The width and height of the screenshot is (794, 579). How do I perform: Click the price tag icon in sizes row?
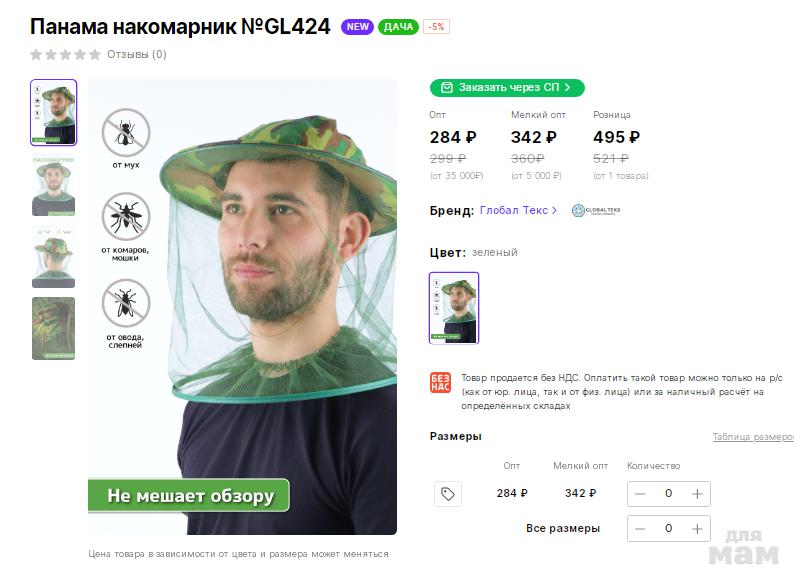[x=448, y=494]
